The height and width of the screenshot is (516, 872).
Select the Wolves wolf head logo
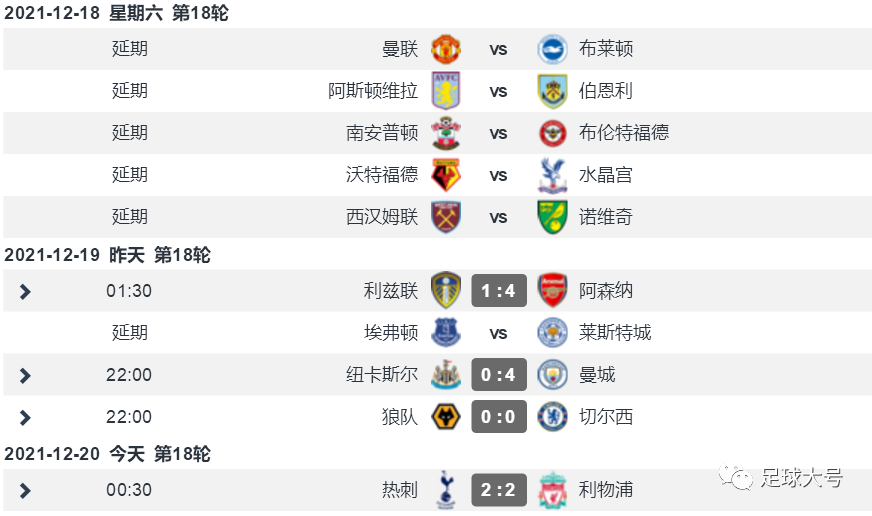click(445, 417)
